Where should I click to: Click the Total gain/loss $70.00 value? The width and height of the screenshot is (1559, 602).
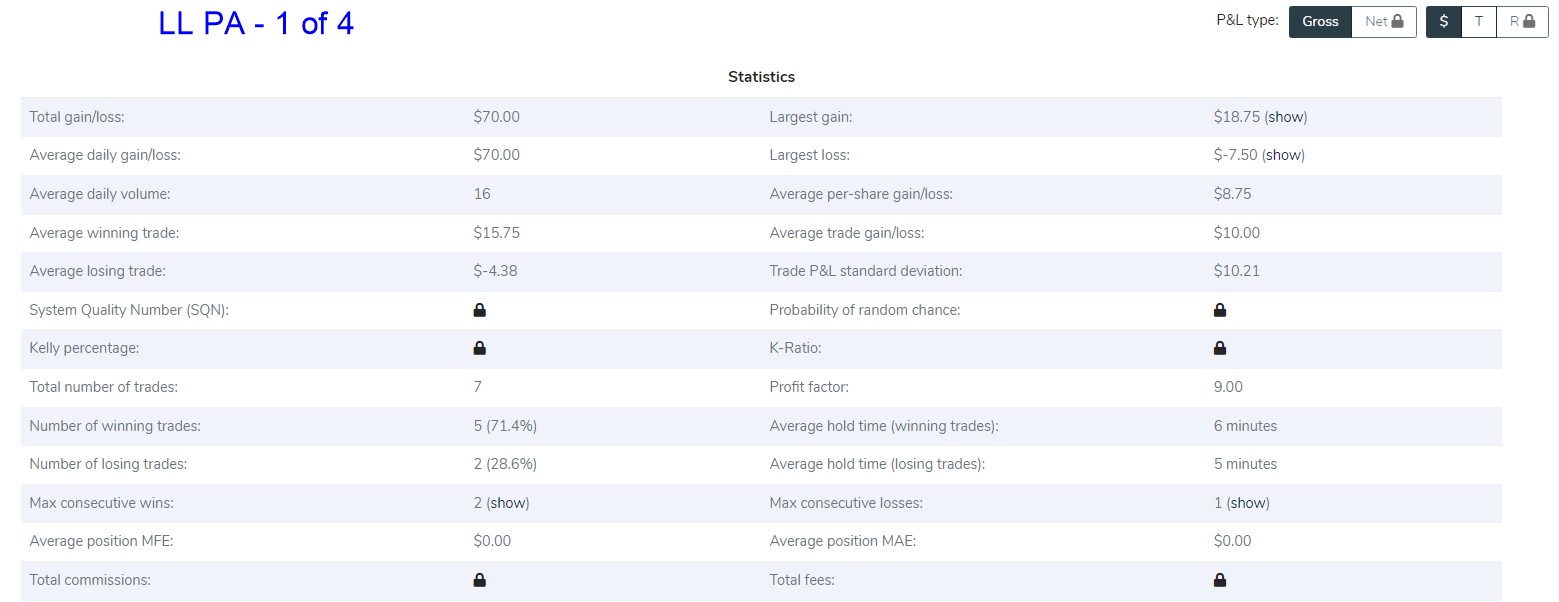[x=496, y=117]
